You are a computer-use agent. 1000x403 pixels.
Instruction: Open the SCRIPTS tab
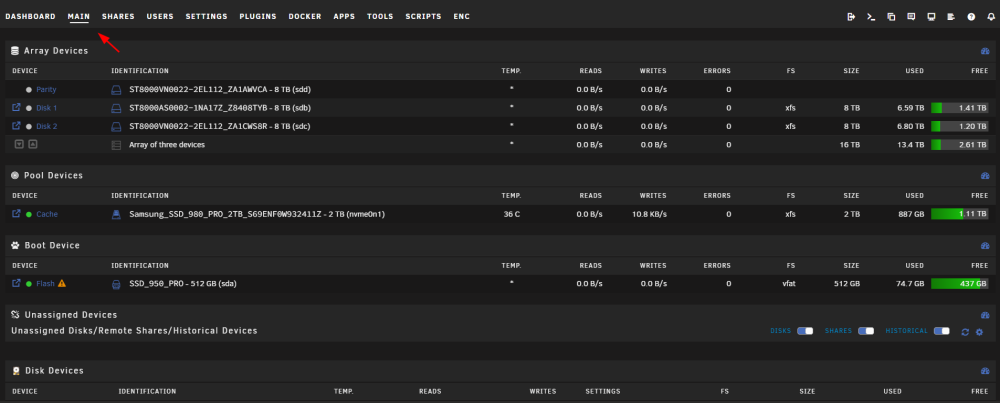423,17
